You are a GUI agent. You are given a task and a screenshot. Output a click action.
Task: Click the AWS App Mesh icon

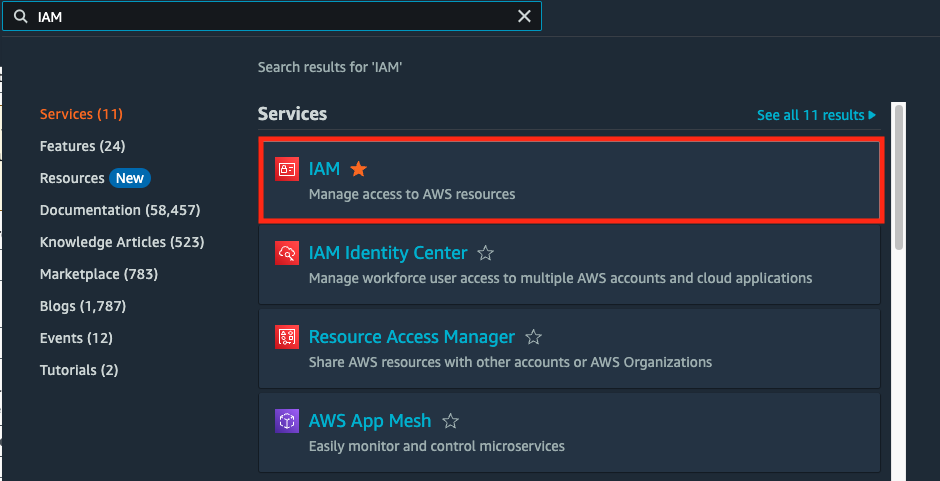[287, 421]
